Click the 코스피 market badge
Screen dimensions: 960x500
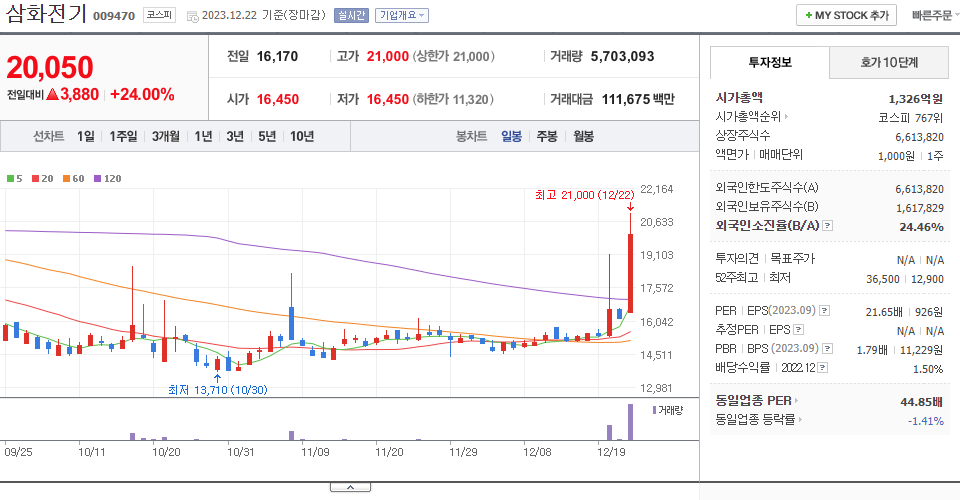pyautogui.click(x=159, y=15)
